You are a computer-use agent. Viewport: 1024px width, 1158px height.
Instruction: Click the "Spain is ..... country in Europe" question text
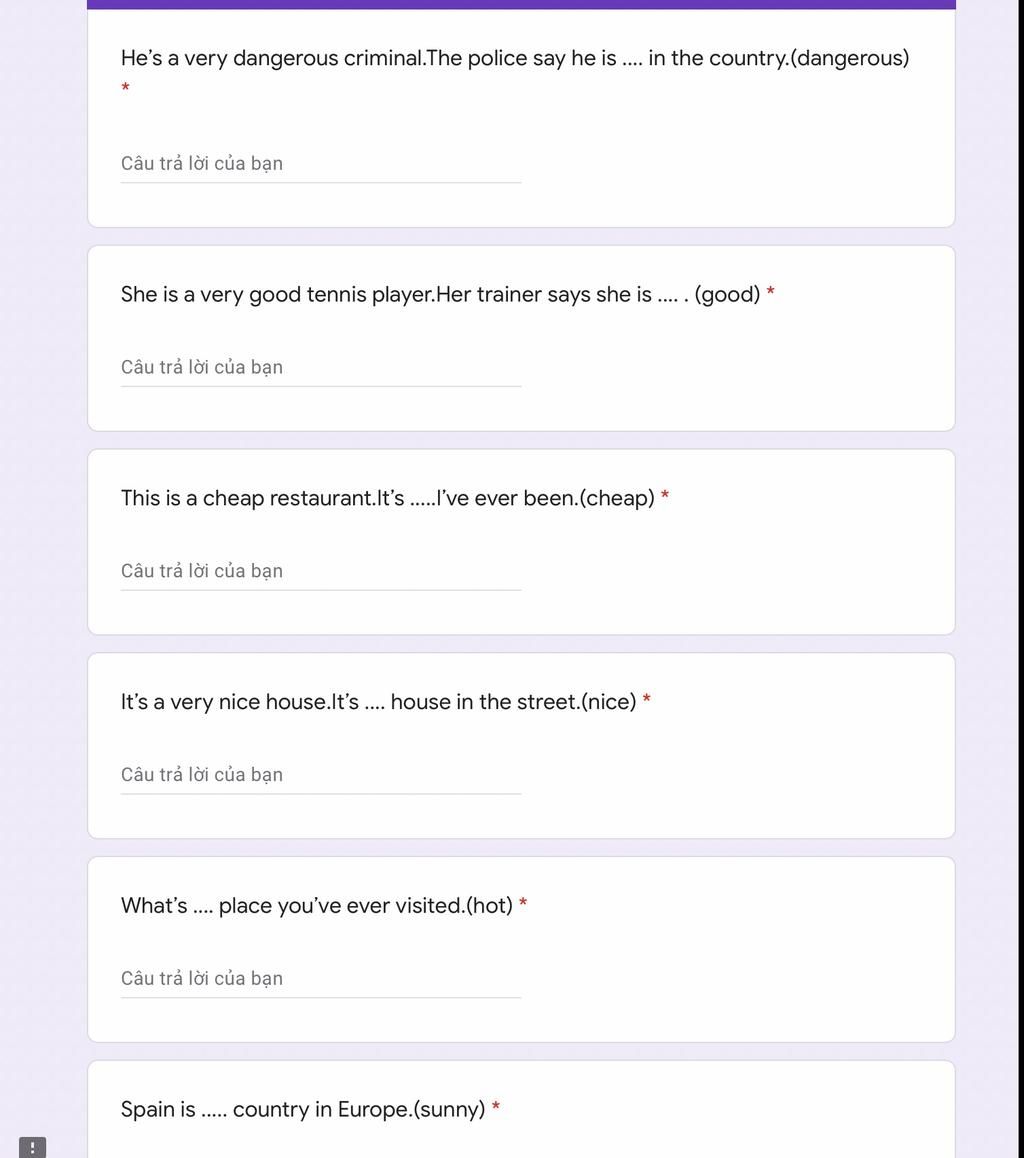coord(303,1110)
